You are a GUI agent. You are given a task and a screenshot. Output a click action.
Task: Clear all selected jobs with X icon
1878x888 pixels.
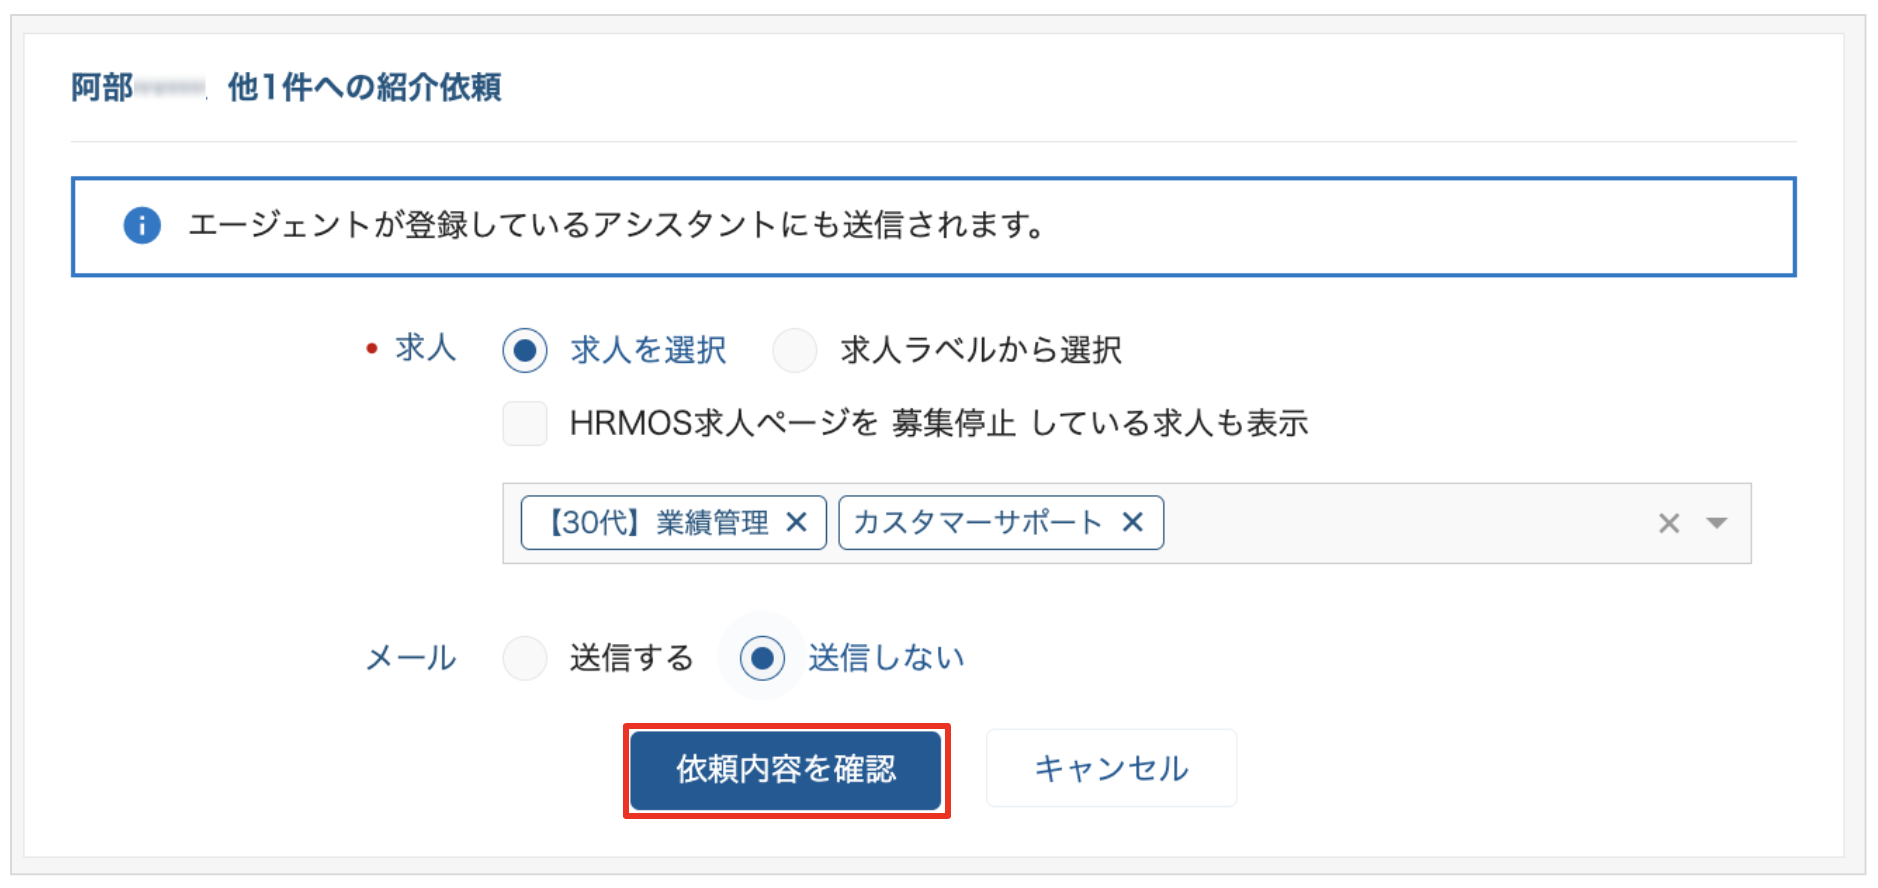[1669, 523]
